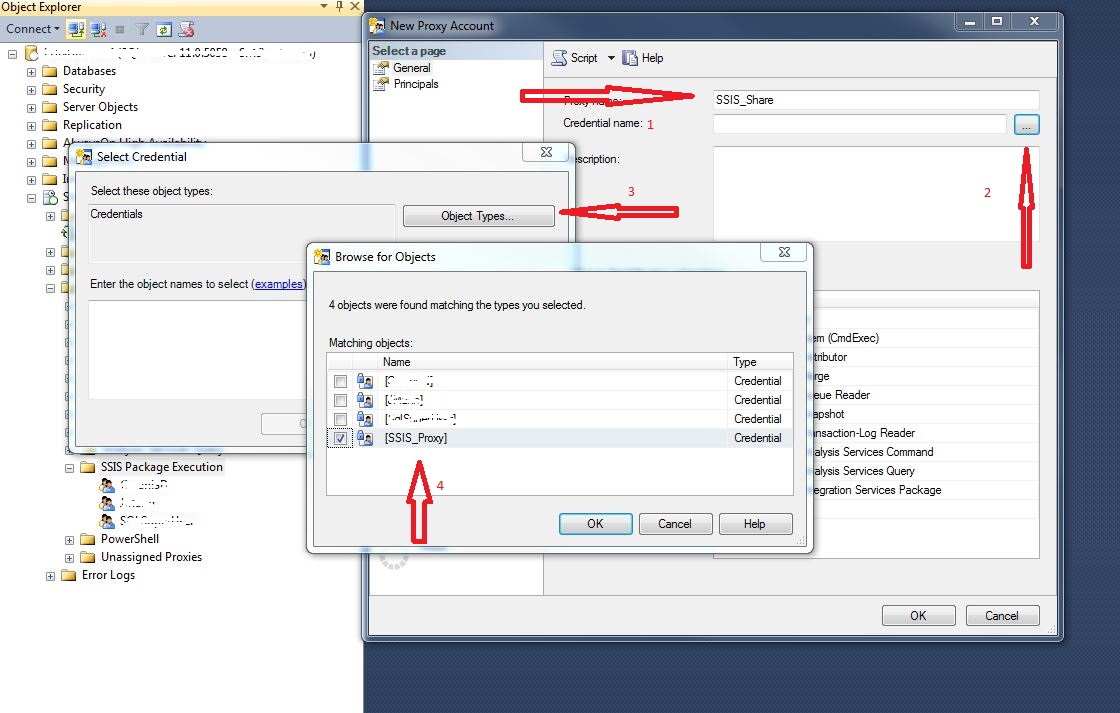Click the Credential name input field

point(859,124)
